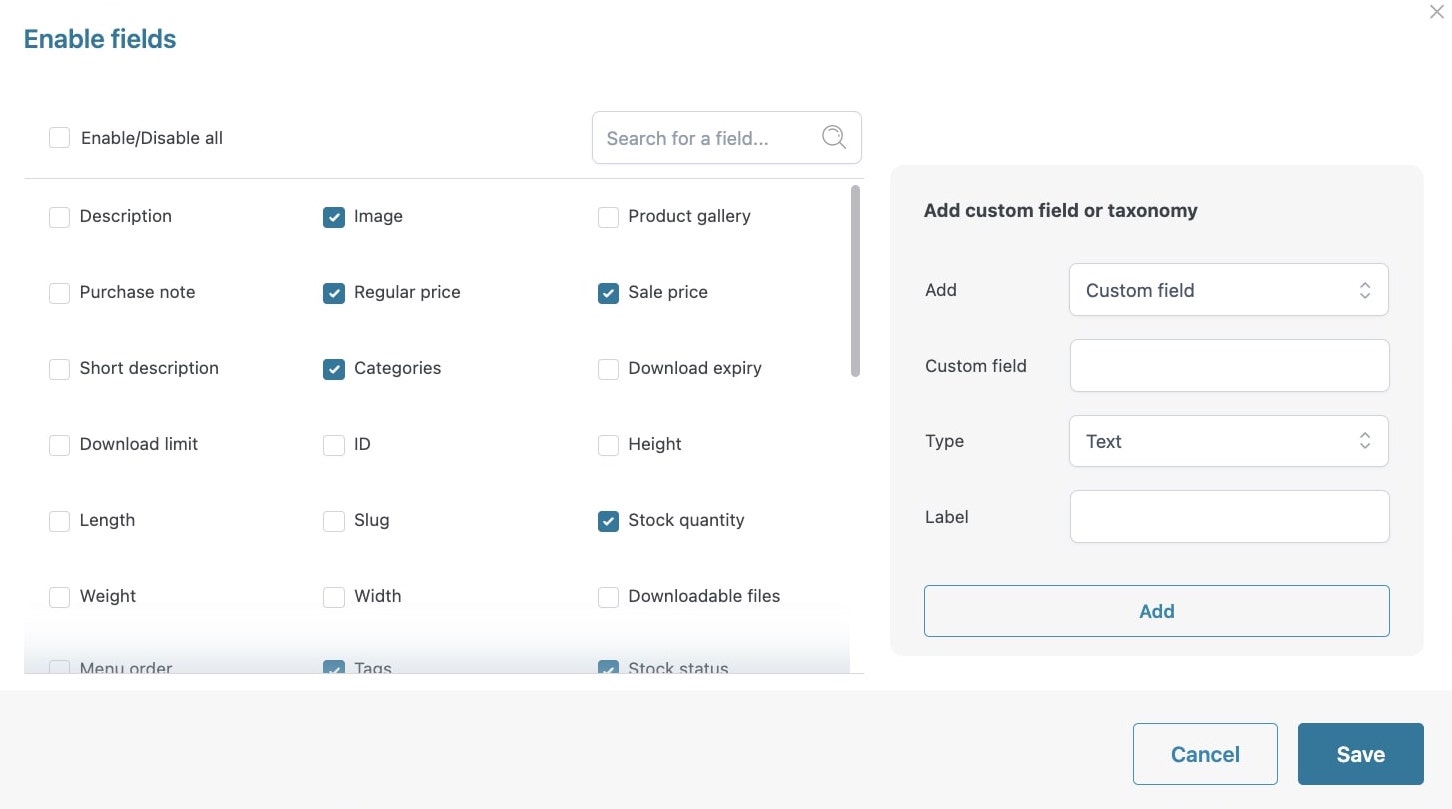Enable the Short description checkbox

click(x=60, y=369)
